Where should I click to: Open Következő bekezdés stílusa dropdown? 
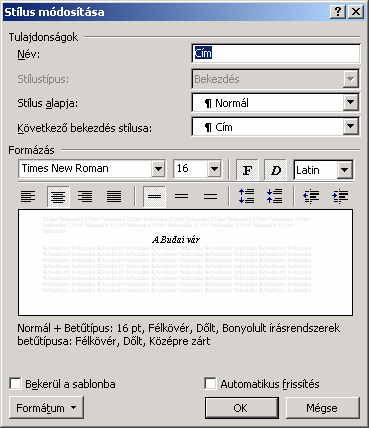(x=351, y=127)
